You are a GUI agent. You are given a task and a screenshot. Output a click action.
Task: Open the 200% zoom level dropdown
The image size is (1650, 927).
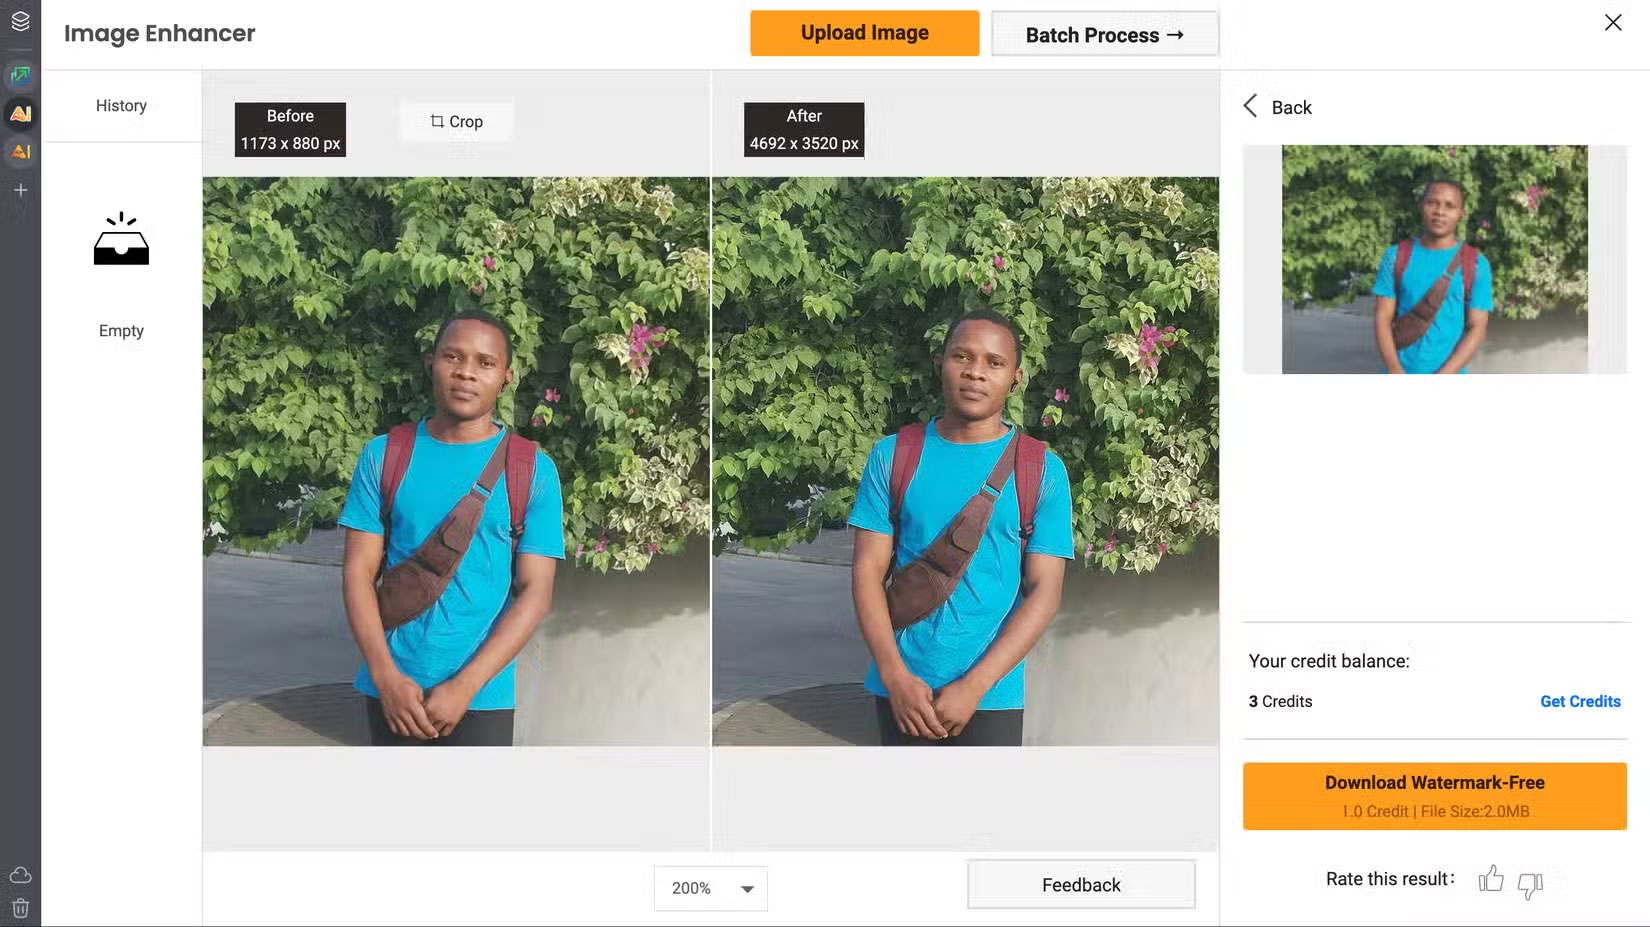[x=710, y=888]
